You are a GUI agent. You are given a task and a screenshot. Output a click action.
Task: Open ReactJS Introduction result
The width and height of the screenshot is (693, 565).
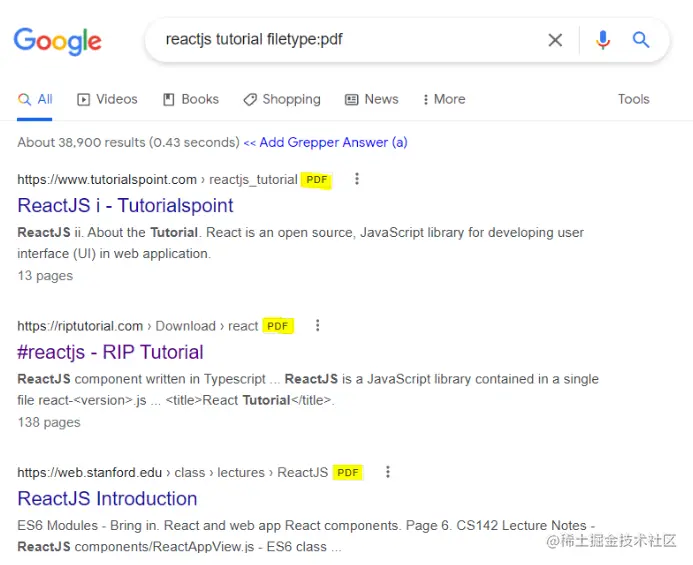(107, 499)
